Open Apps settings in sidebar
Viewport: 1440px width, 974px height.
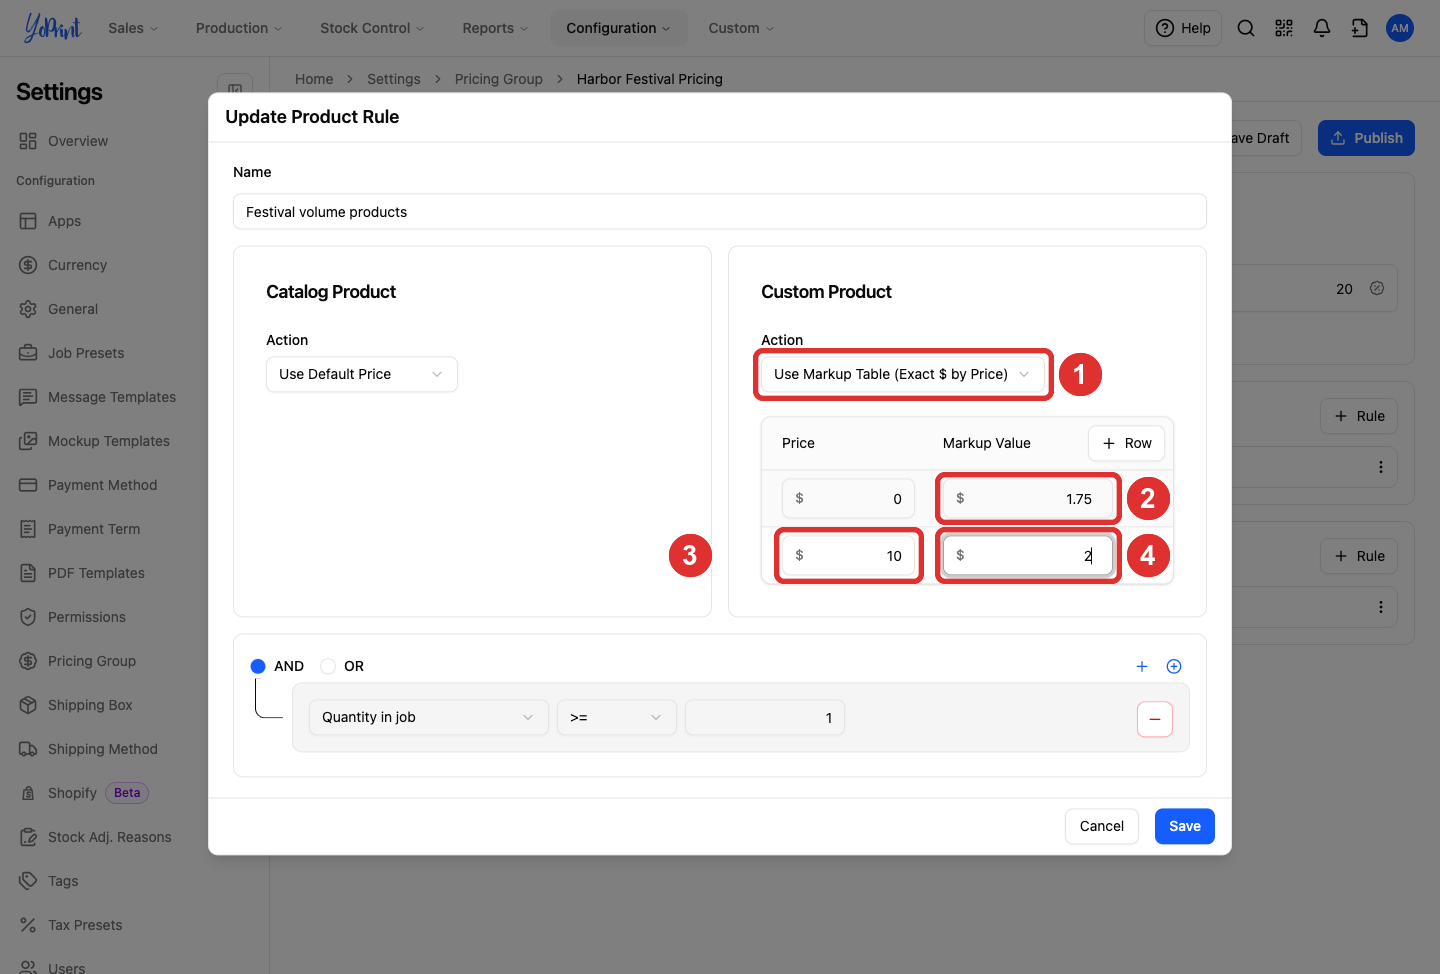64,221
